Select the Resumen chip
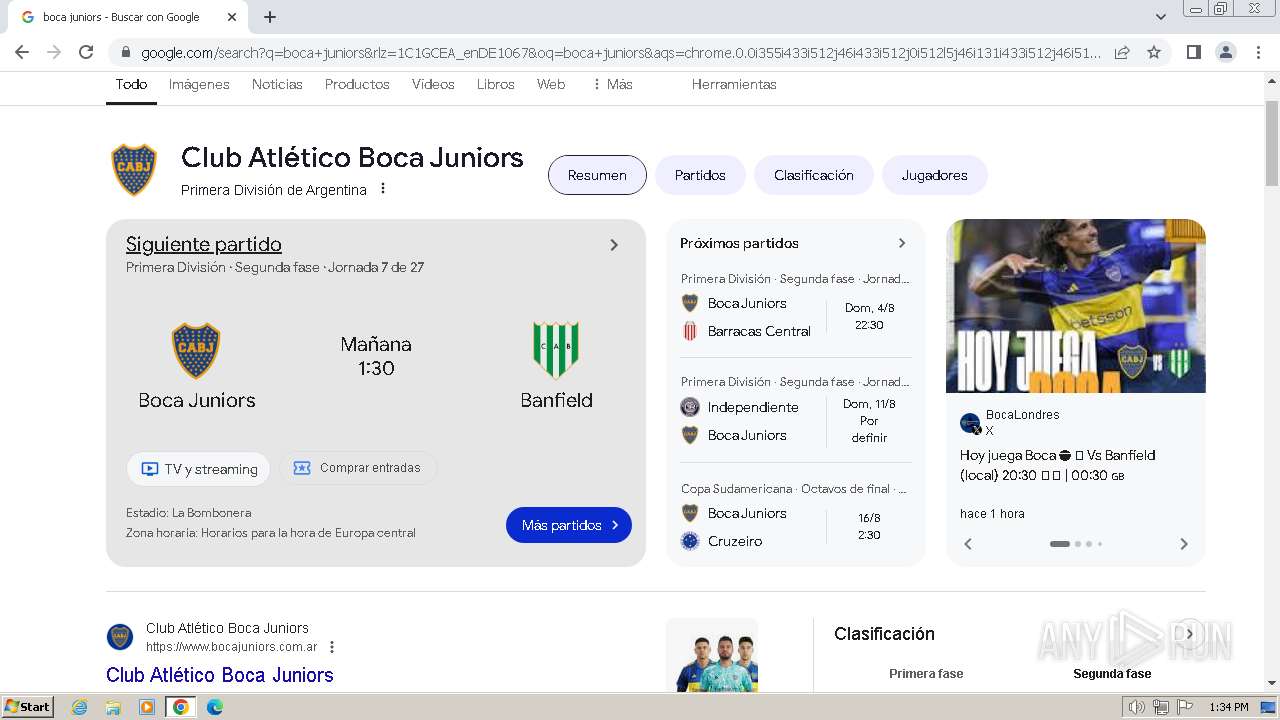Viewport: 1280px width, 720px height. click(x=597, y=175)
